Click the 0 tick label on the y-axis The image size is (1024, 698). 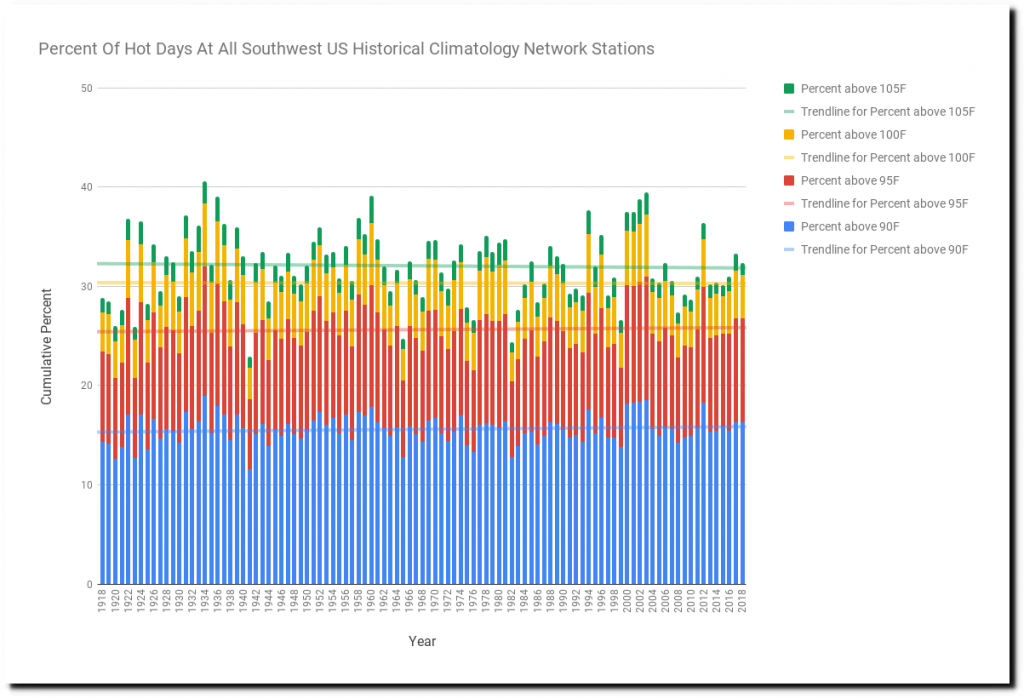[89, 585]
